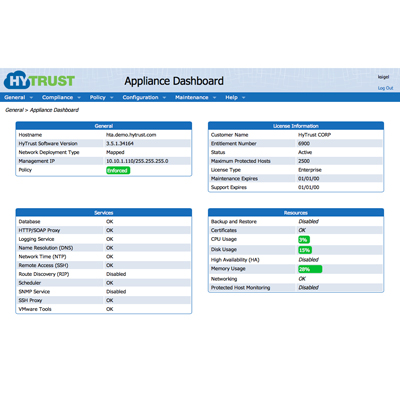Click the CPU Usage 3% bar
This screenshot has height=400, width=400.
[x=304, y=240]
